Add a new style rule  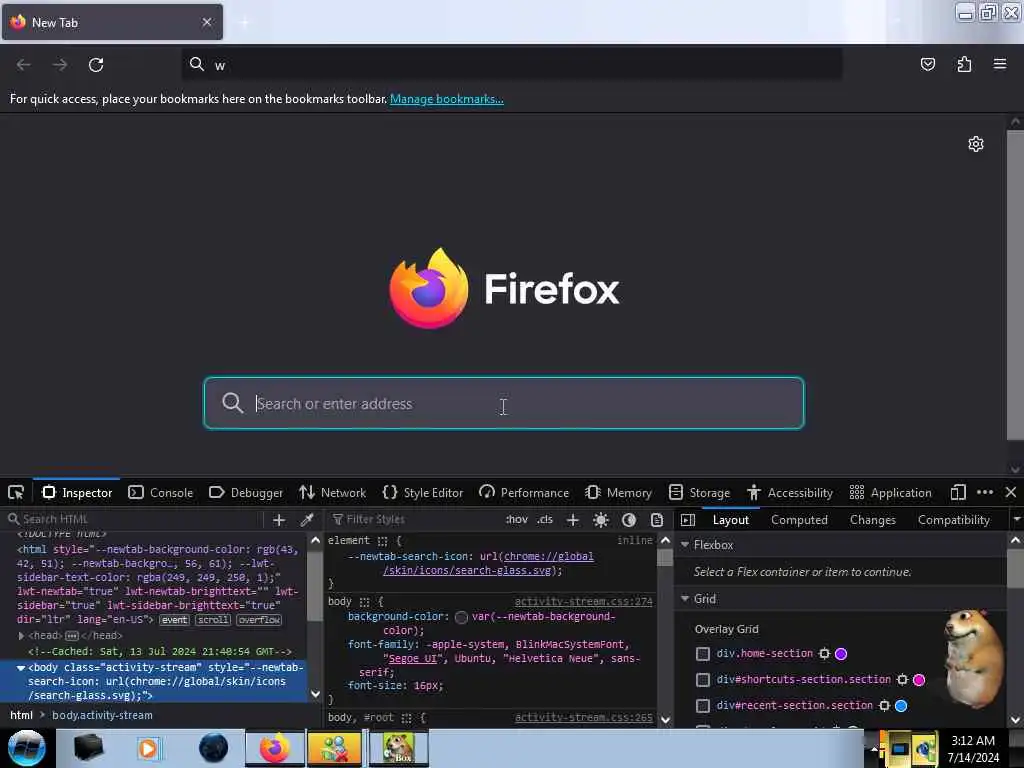[x=573, y=520]
